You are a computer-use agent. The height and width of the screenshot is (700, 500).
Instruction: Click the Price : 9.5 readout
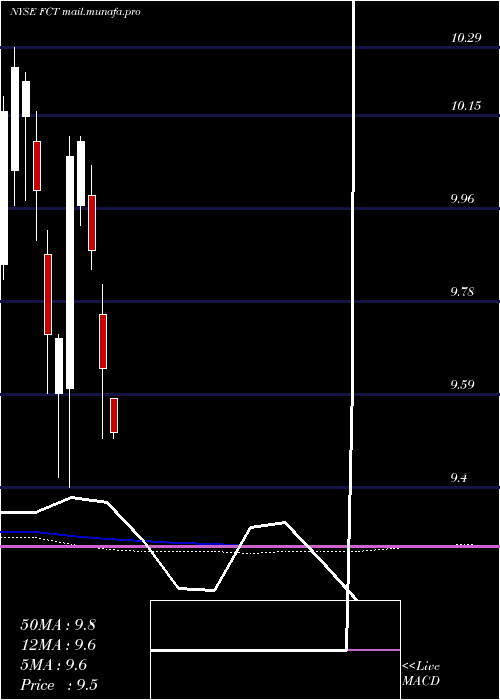point(59,685)
